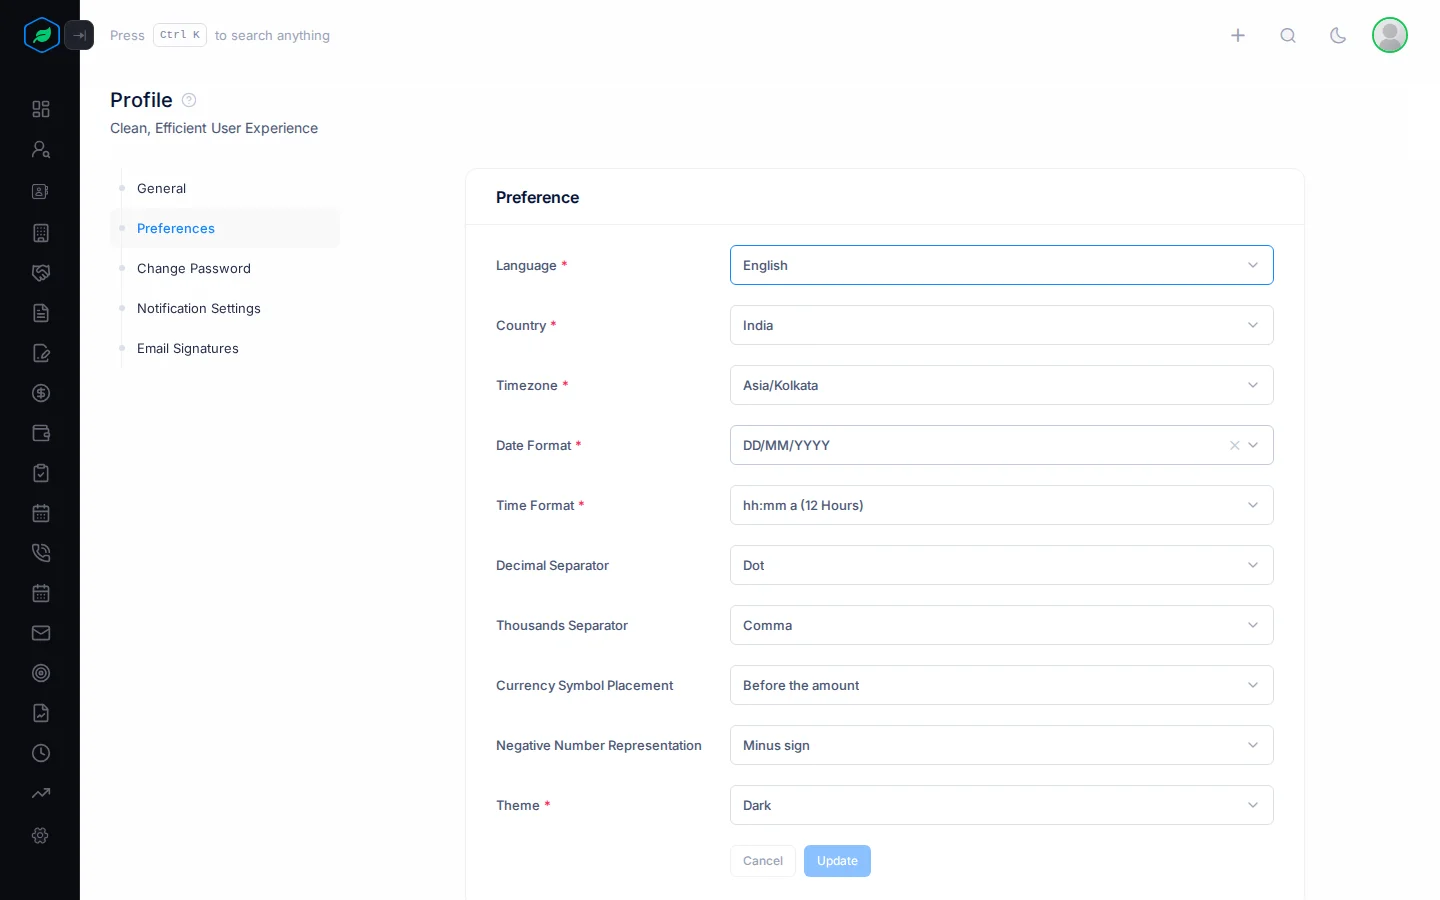Open the Language dropdown showing English
Viewport: 1440px width, 900px height.
(x=1002, y=265)
